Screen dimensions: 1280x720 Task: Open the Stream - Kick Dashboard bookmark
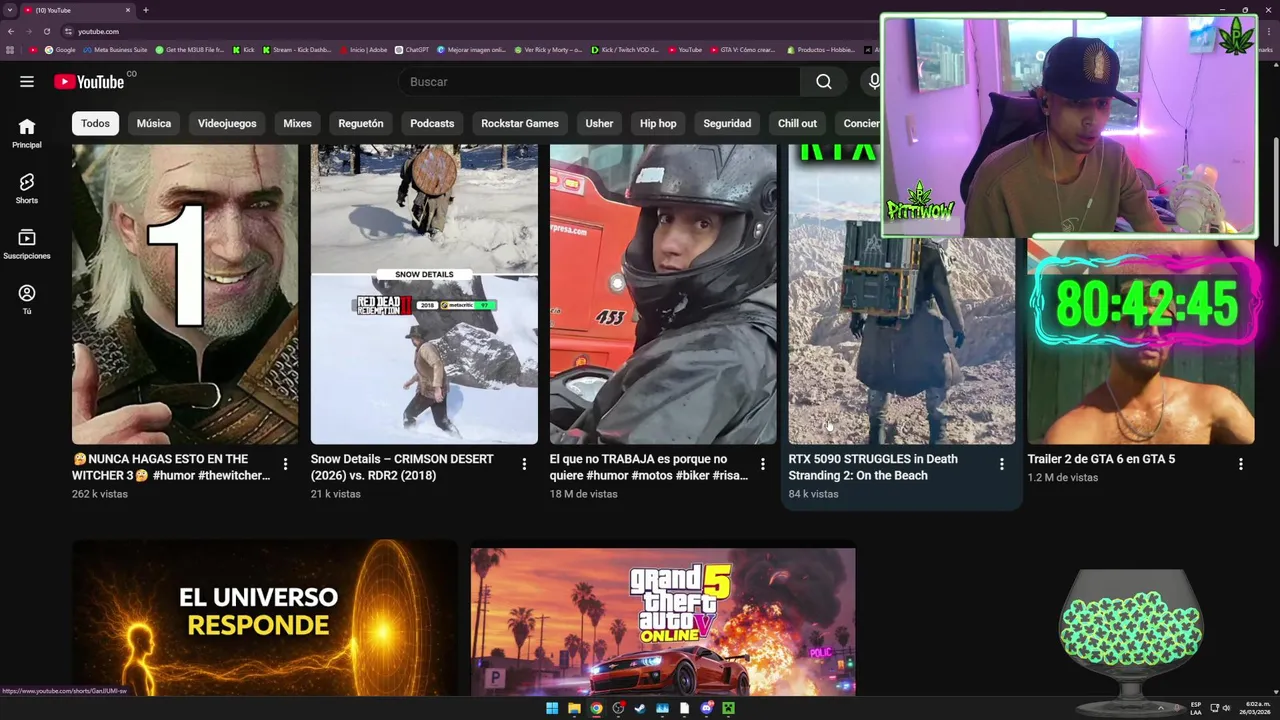click(297, 49)
